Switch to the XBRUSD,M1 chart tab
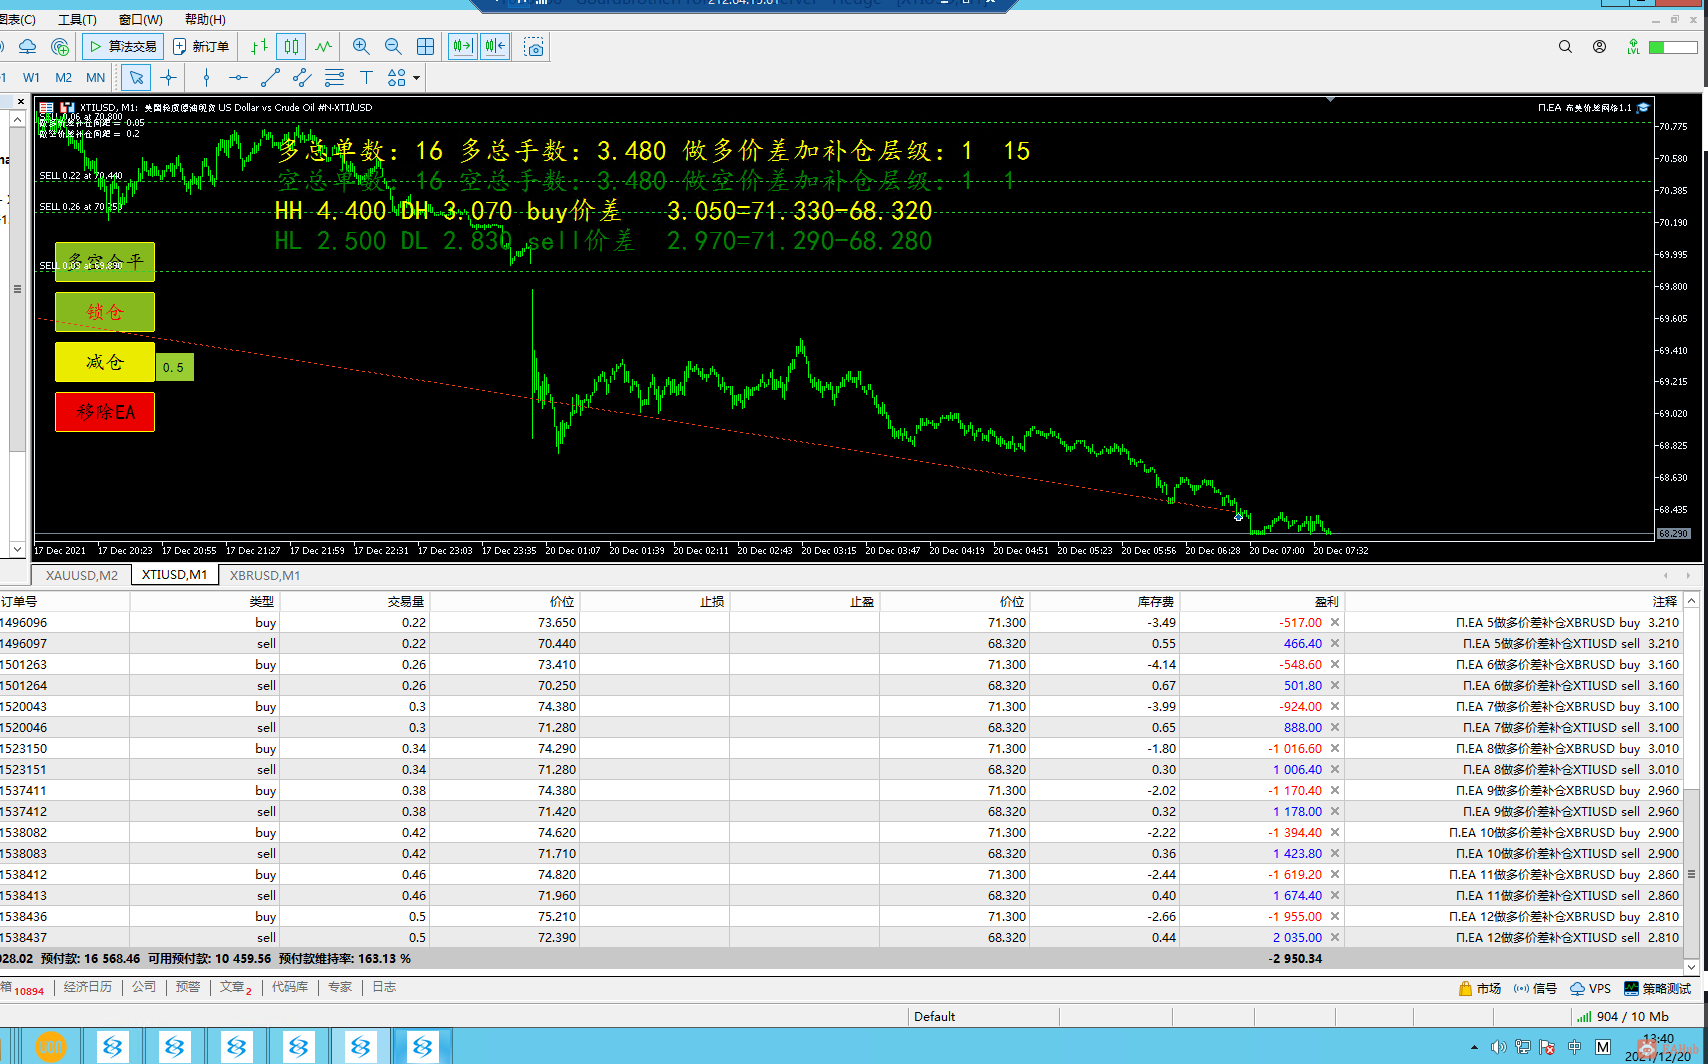This screenshot has height=1064, width=1708. pos(264,575)
